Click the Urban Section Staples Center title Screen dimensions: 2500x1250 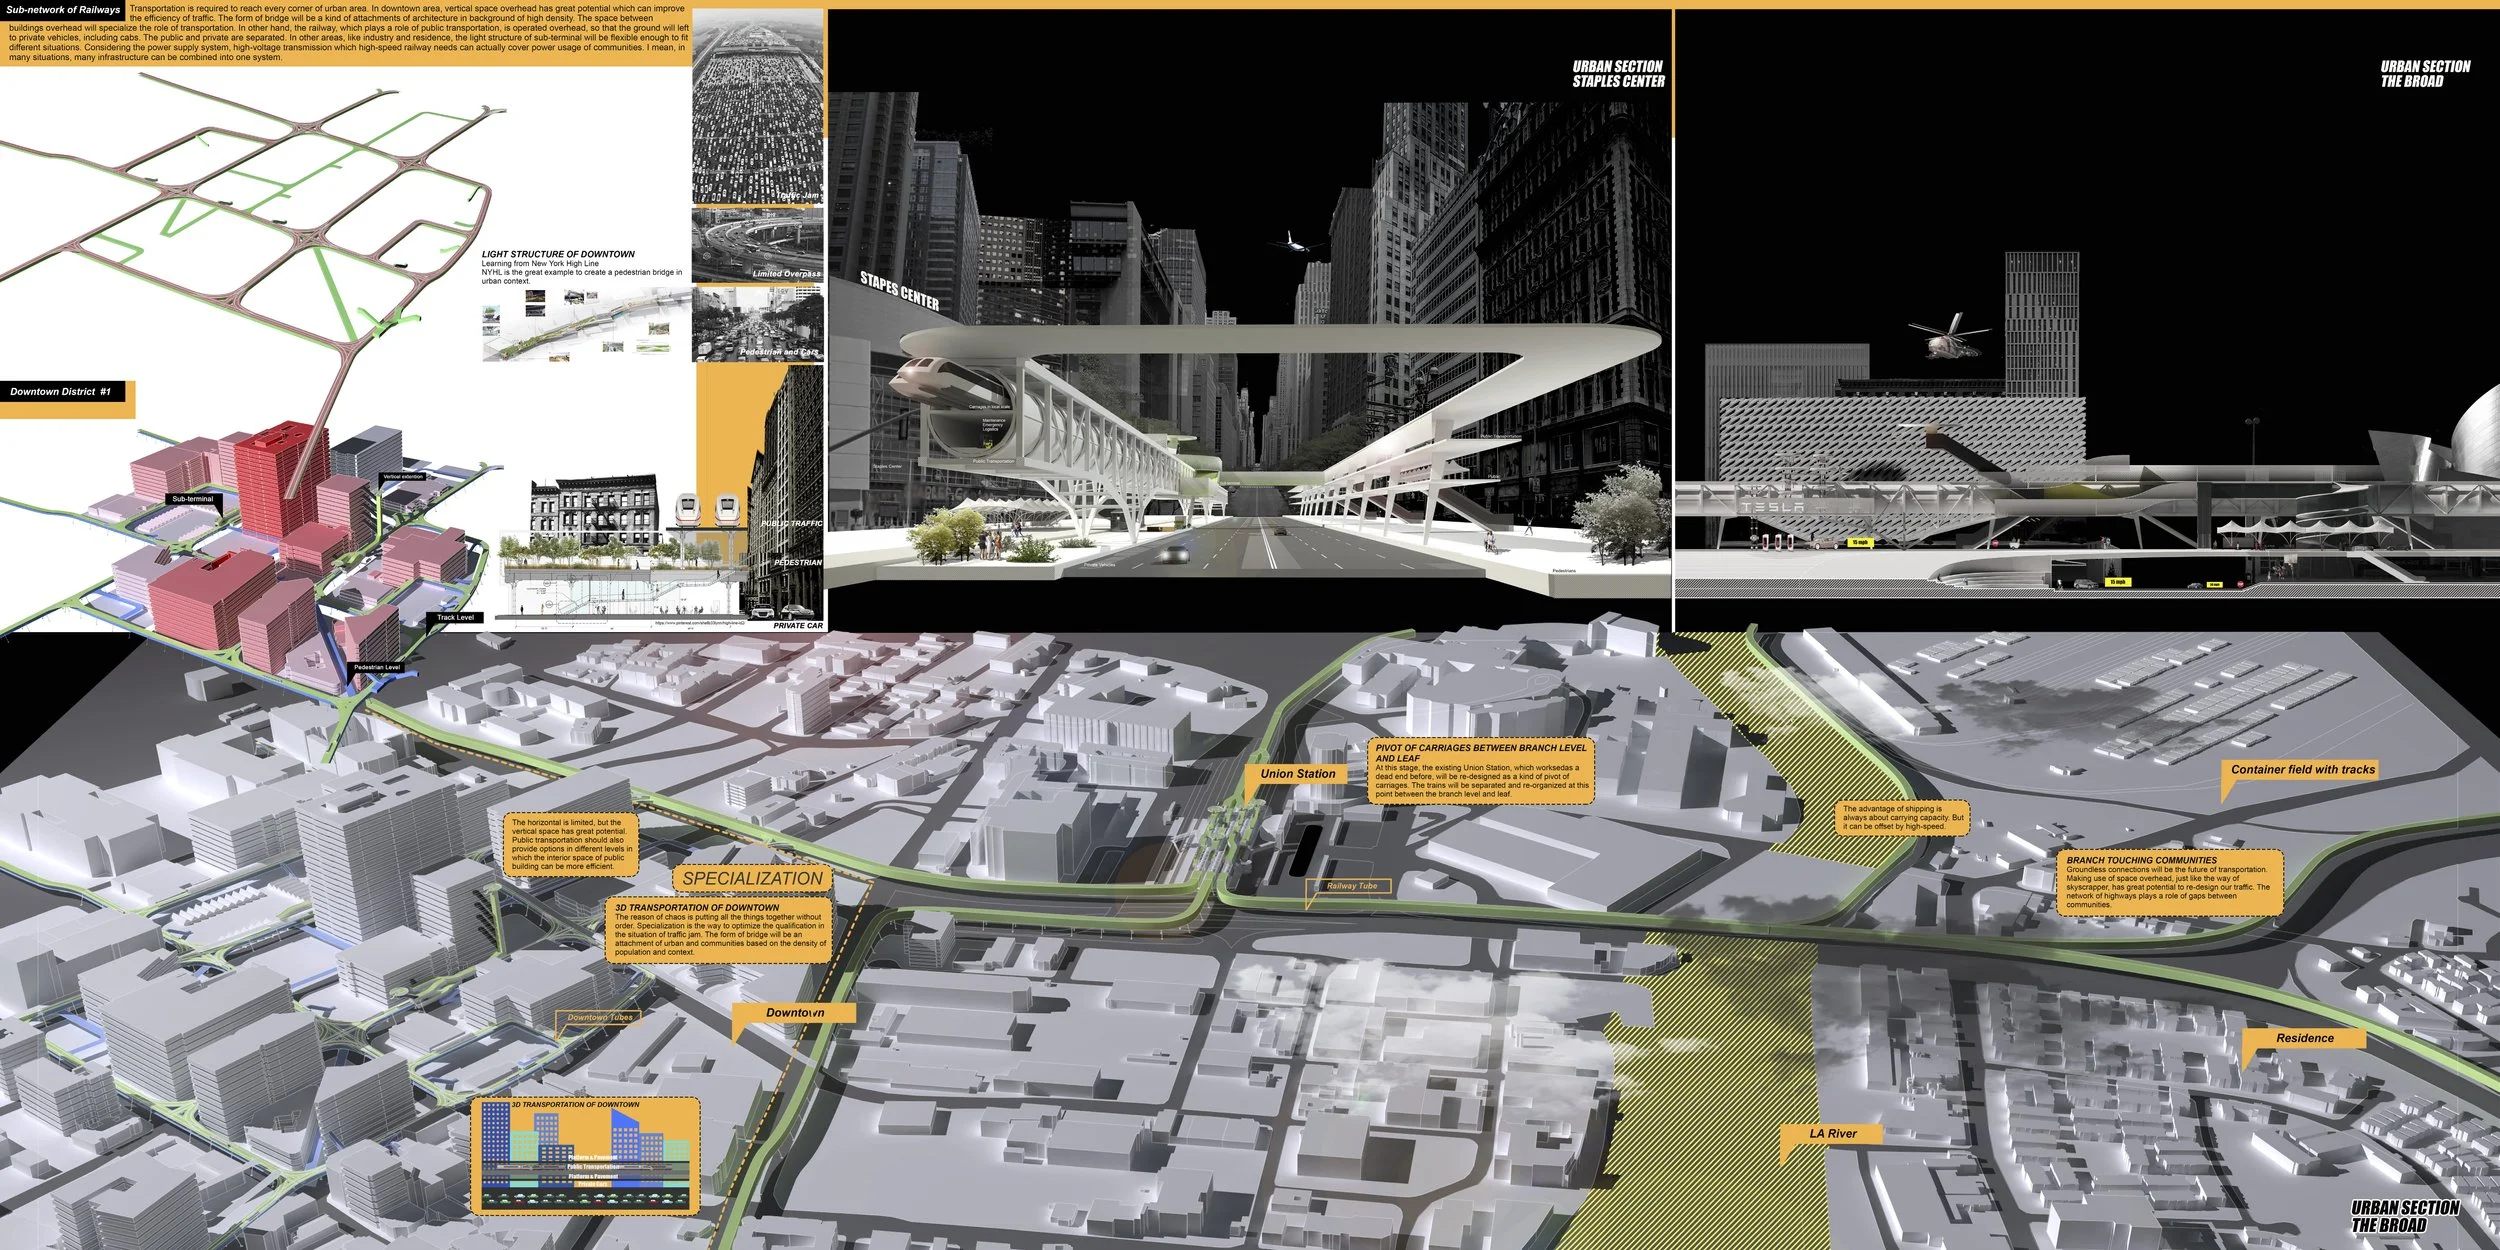click(x=1617, y=74)
